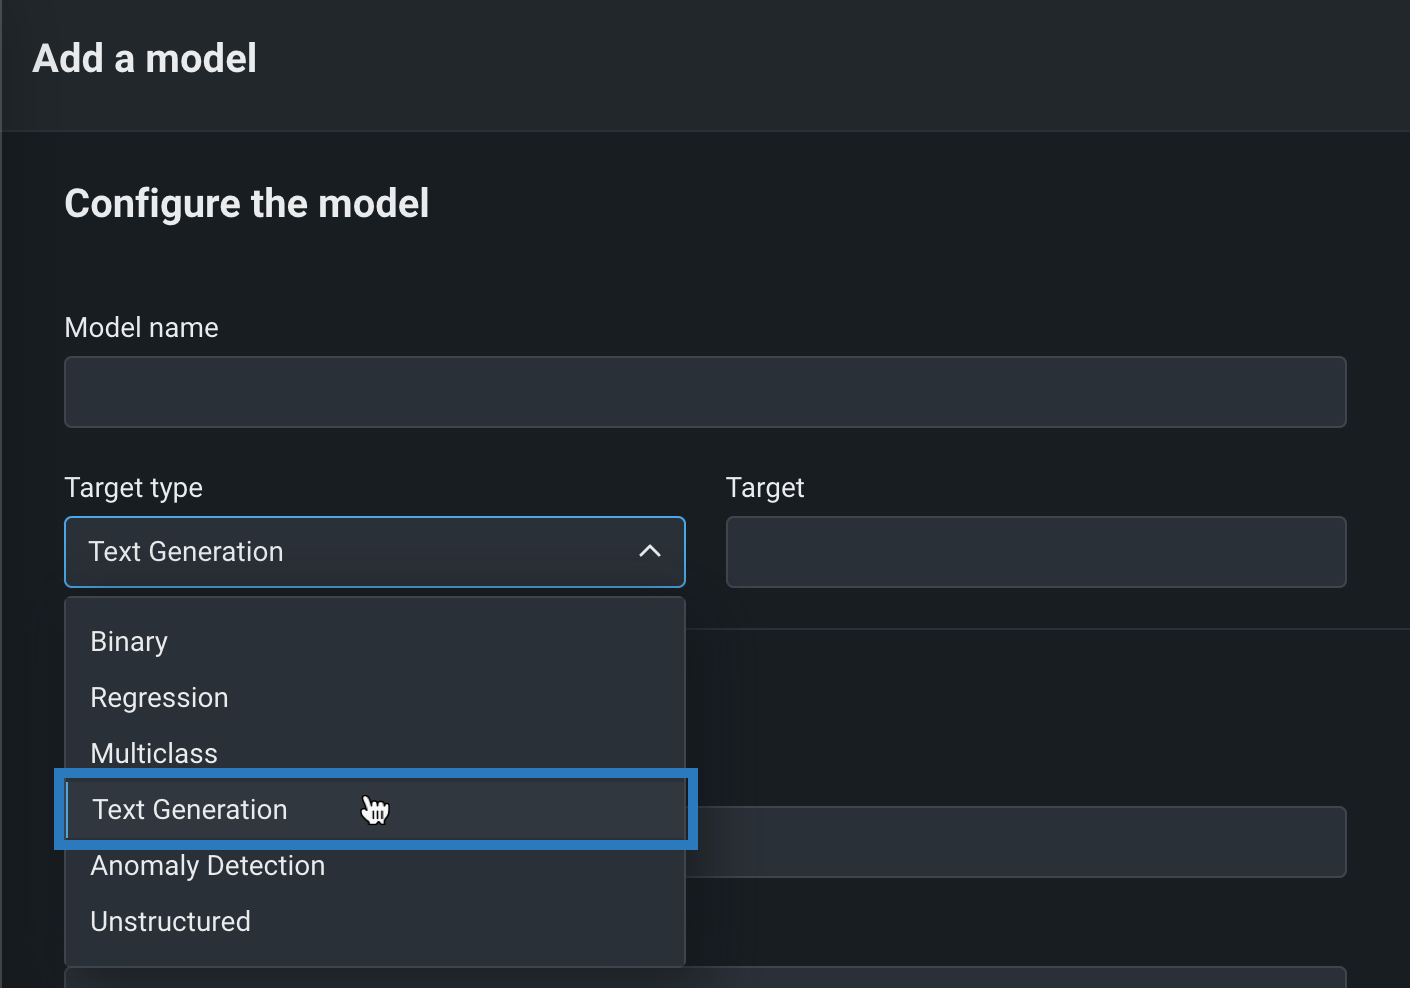Choose the Regression target type option

[159, 698]
